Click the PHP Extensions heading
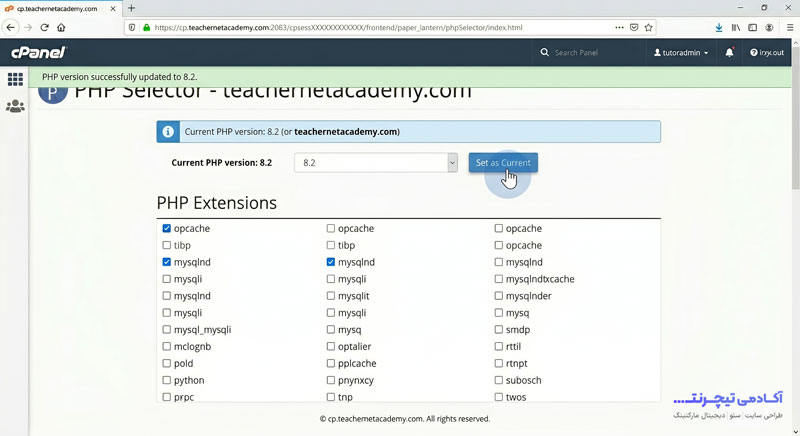800x436 pixels. (216, 203)
